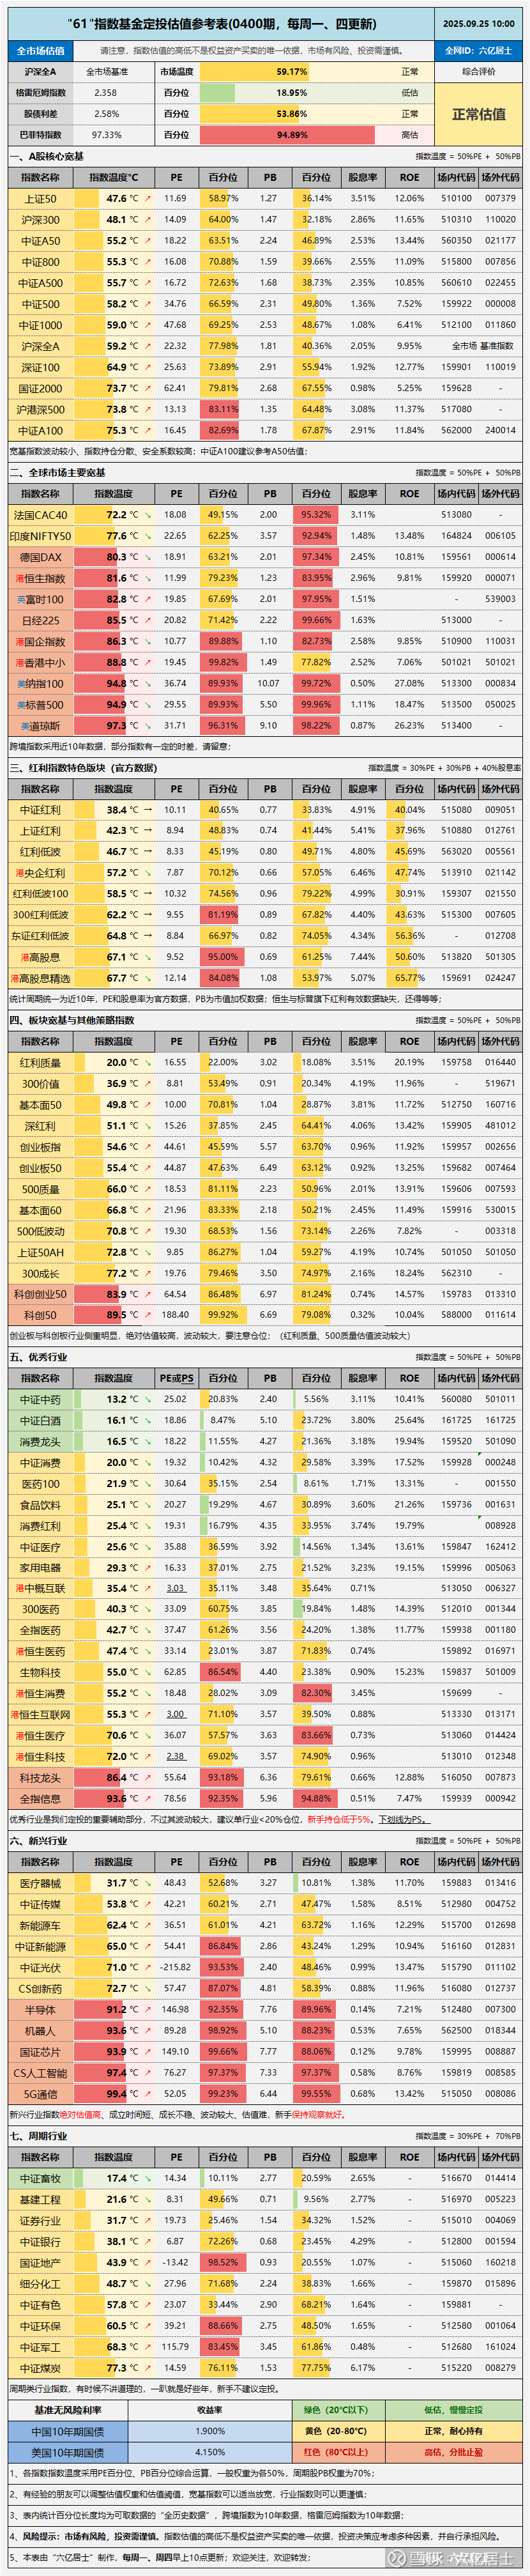This screenshot has width=530, height=2576.
Task: Click the downward arrow in 基建工程 row
Action: click(148, 2199)
